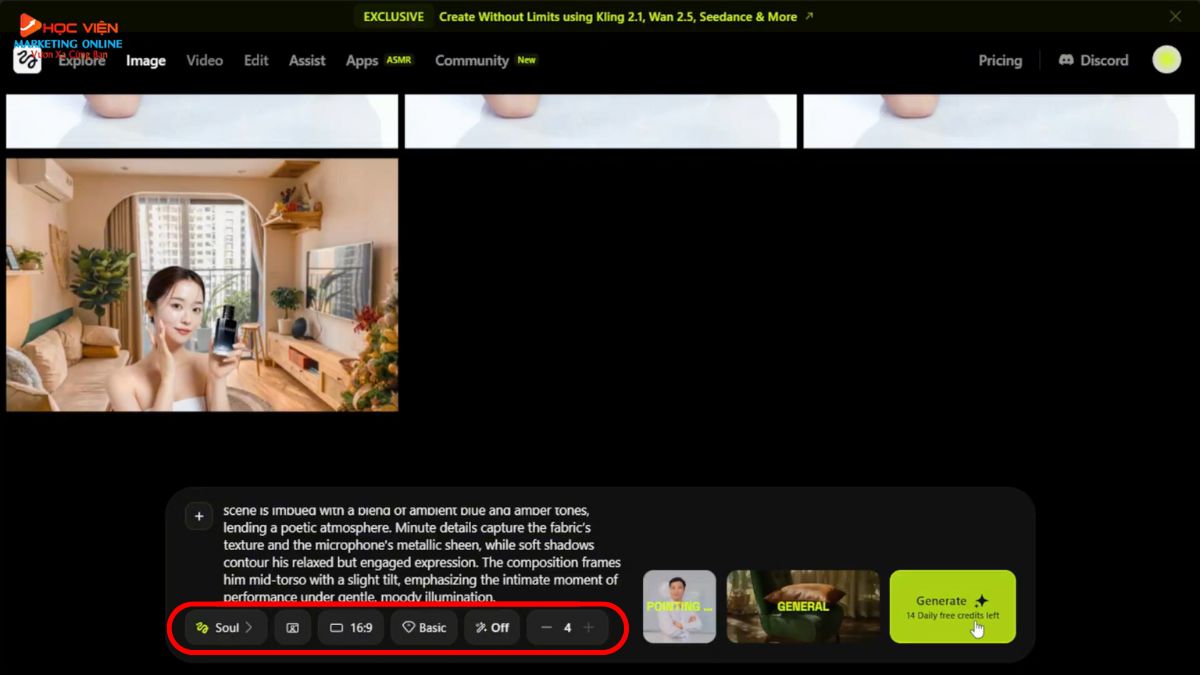Open the Soul model selector
The width and height of the screenshot is (1200, 675).
click(x=225, y=628)
